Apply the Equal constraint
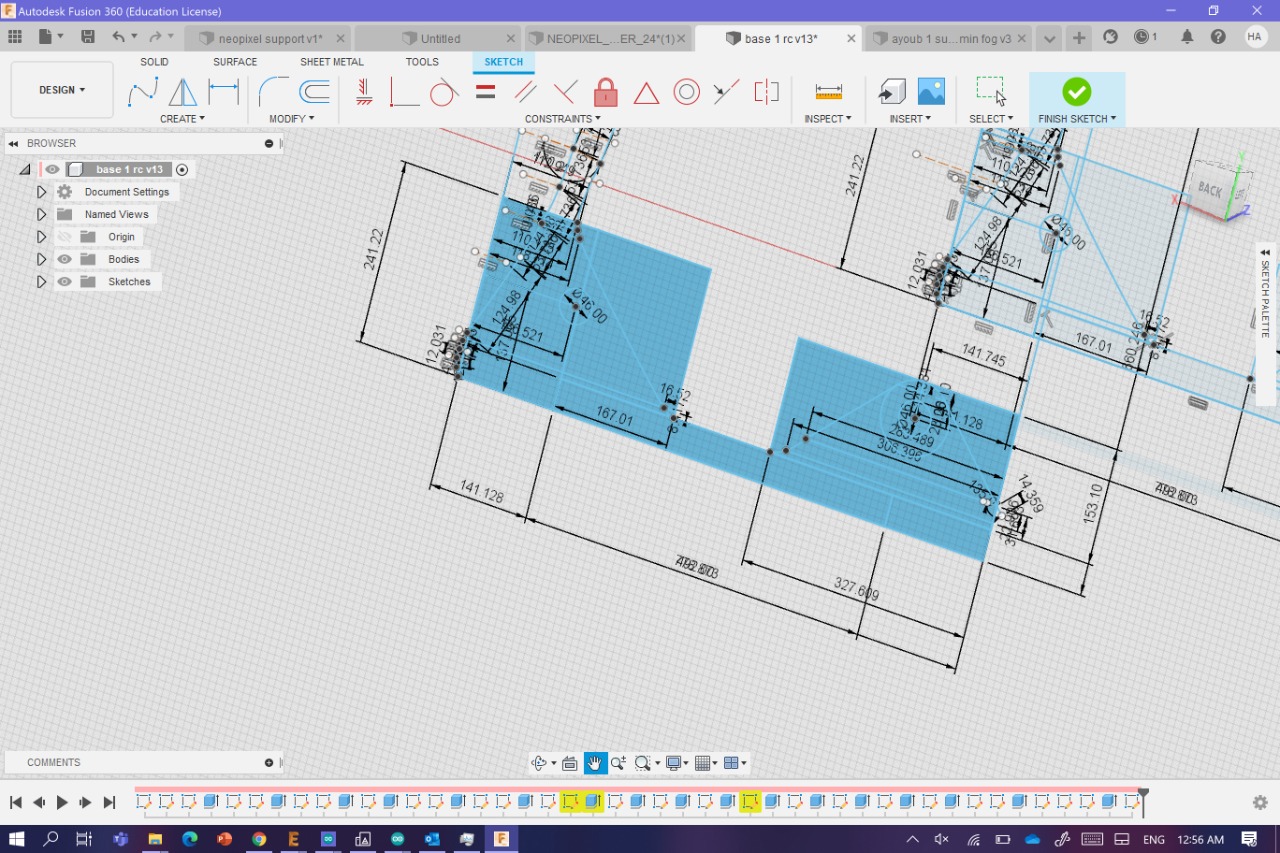1280x853 pixels. [486, 92]
